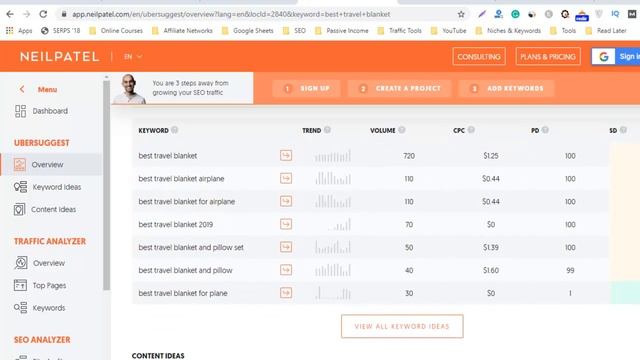Collapse sidebar with Menu back chevron
This screenshot has width=640, height=360.
click(22, 89)
